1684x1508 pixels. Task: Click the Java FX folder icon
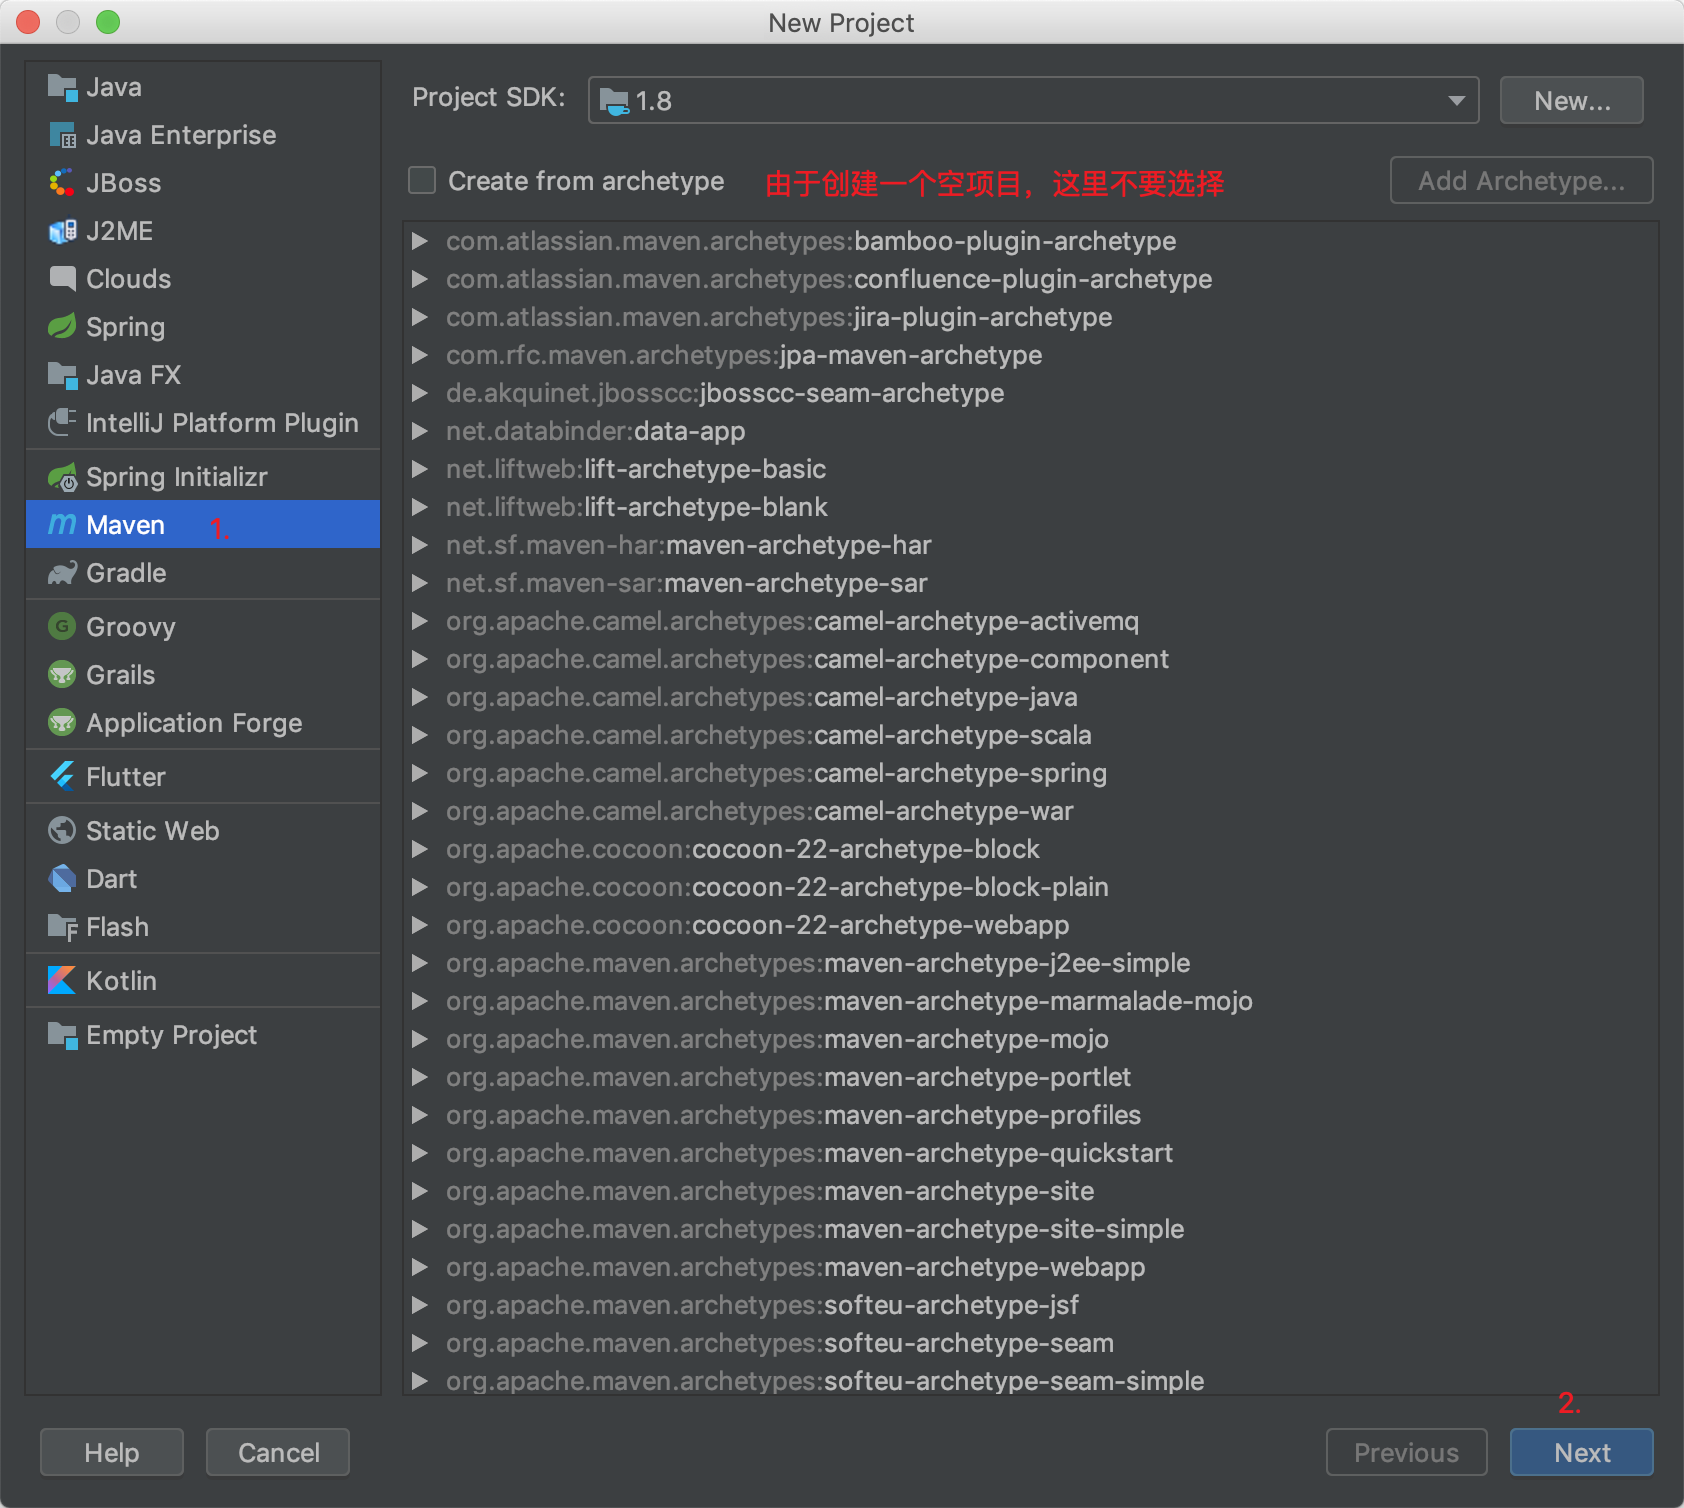tap(62, 375)
